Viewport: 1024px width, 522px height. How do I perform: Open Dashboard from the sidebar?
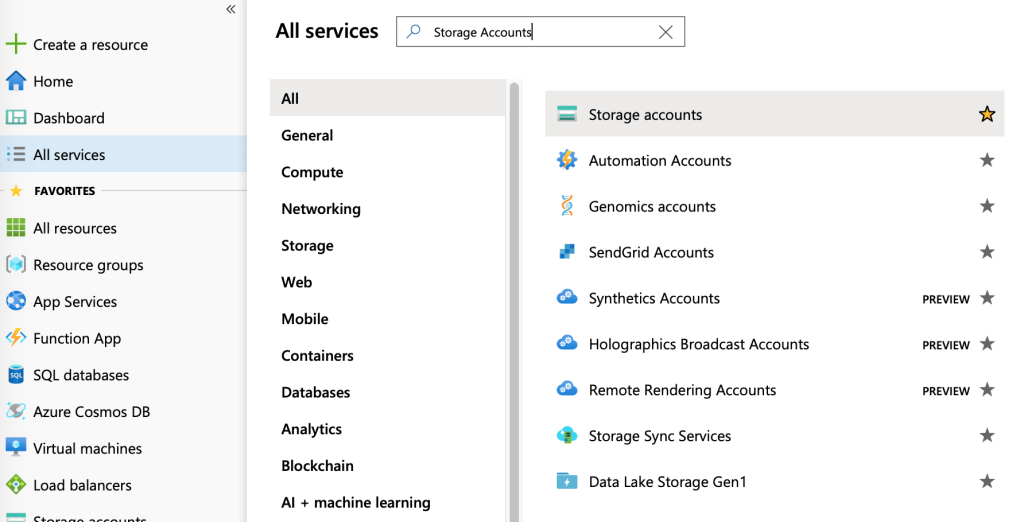coord(69,118)
